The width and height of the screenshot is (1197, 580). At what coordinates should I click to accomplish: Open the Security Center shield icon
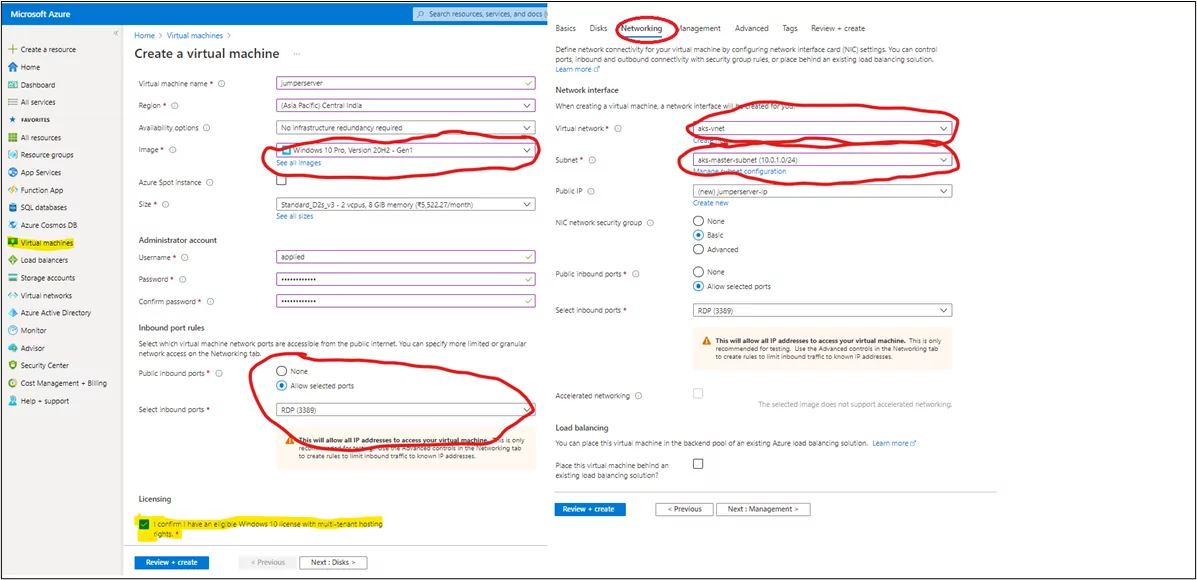coord(12,366)
